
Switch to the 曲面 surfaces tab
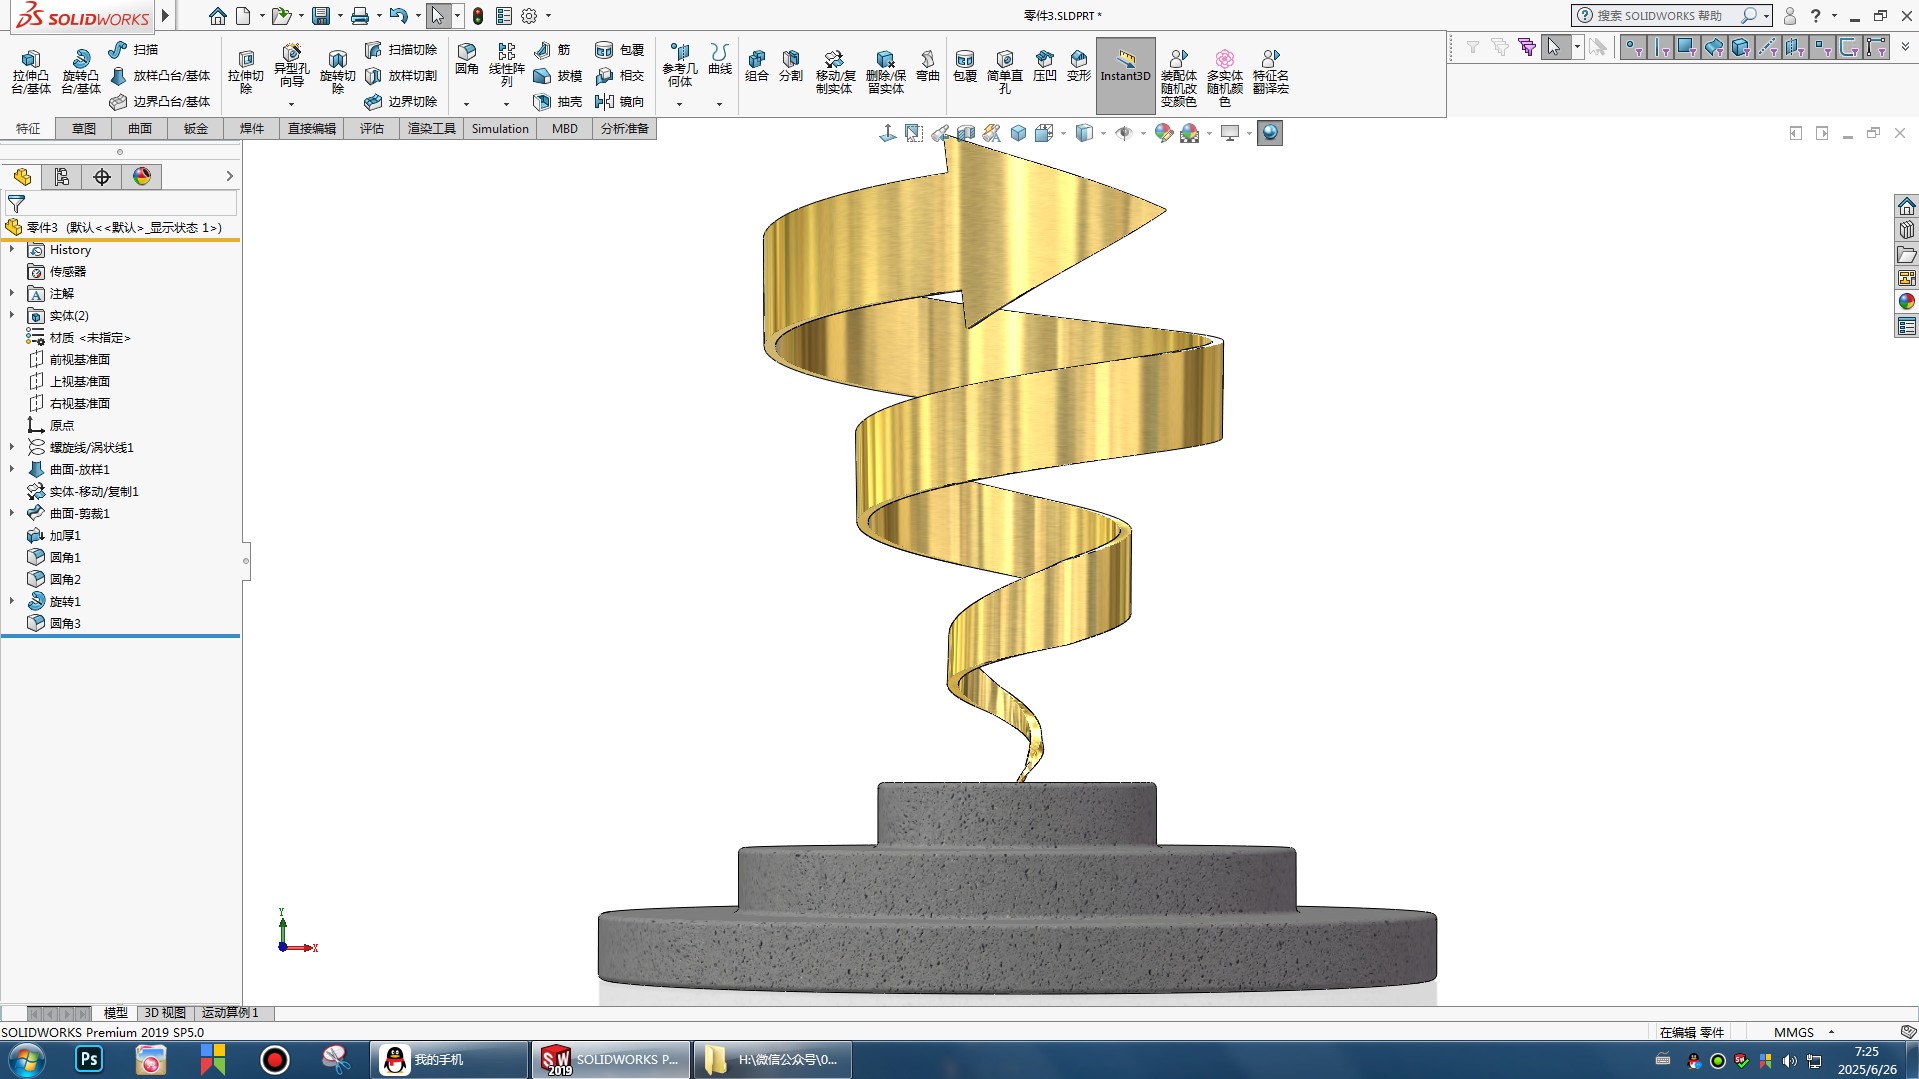coord(140,128)
